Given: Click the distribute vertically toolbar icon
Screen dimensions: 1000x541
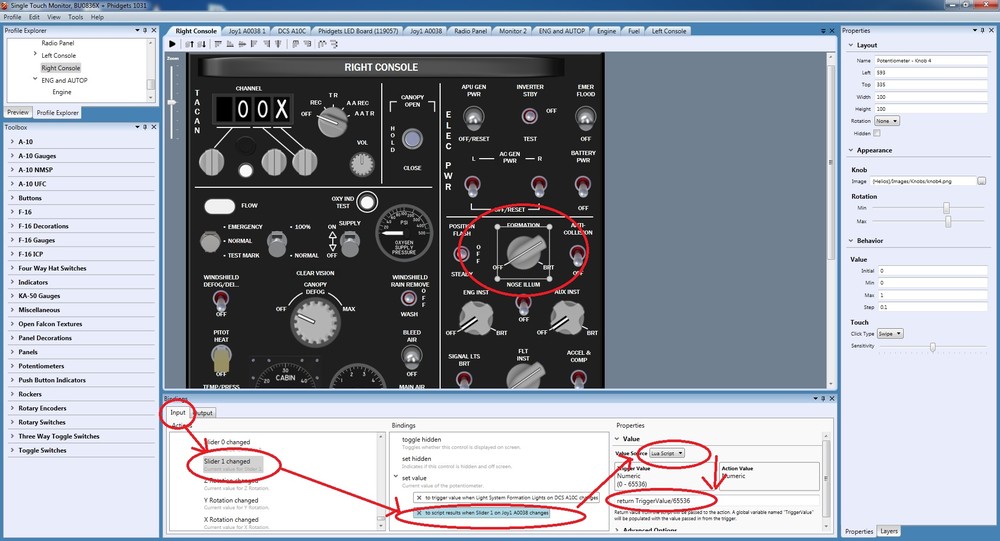Looking at the screenshot, I should coord(307,44).
